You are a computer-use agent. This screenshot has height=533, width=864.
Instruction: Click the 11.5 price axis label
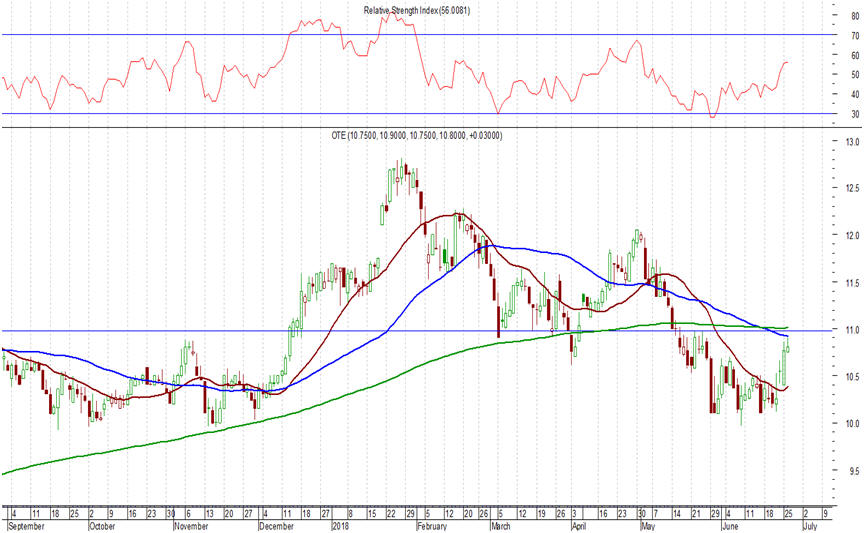(852, 283)
